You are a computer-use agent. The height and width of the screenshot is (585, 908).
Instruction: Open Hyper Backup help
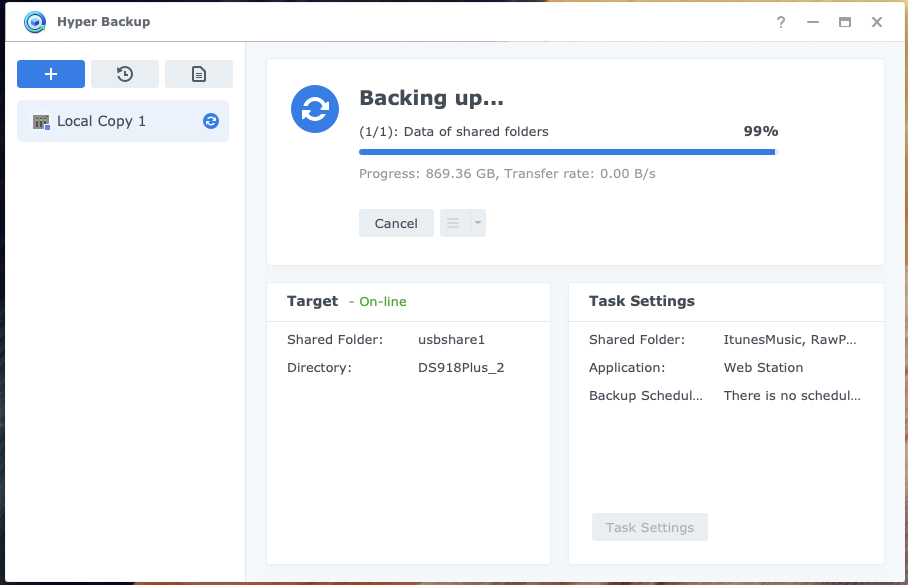pos(780,22)
